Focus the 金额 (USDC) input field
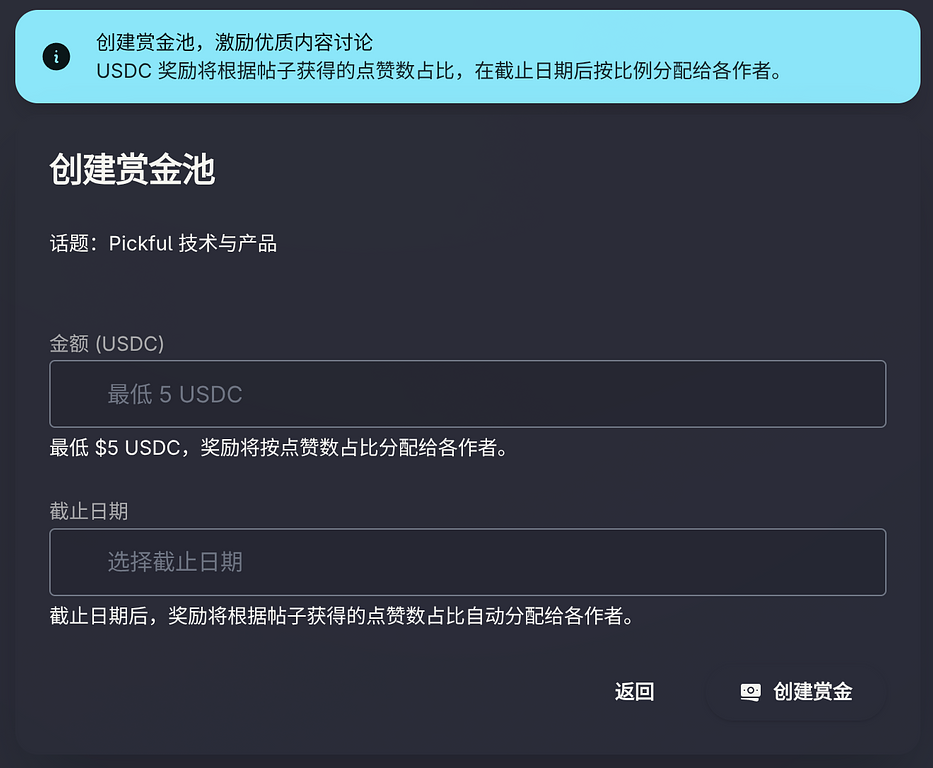The width and height of the screenshot is (933, 768). (467, 394)
